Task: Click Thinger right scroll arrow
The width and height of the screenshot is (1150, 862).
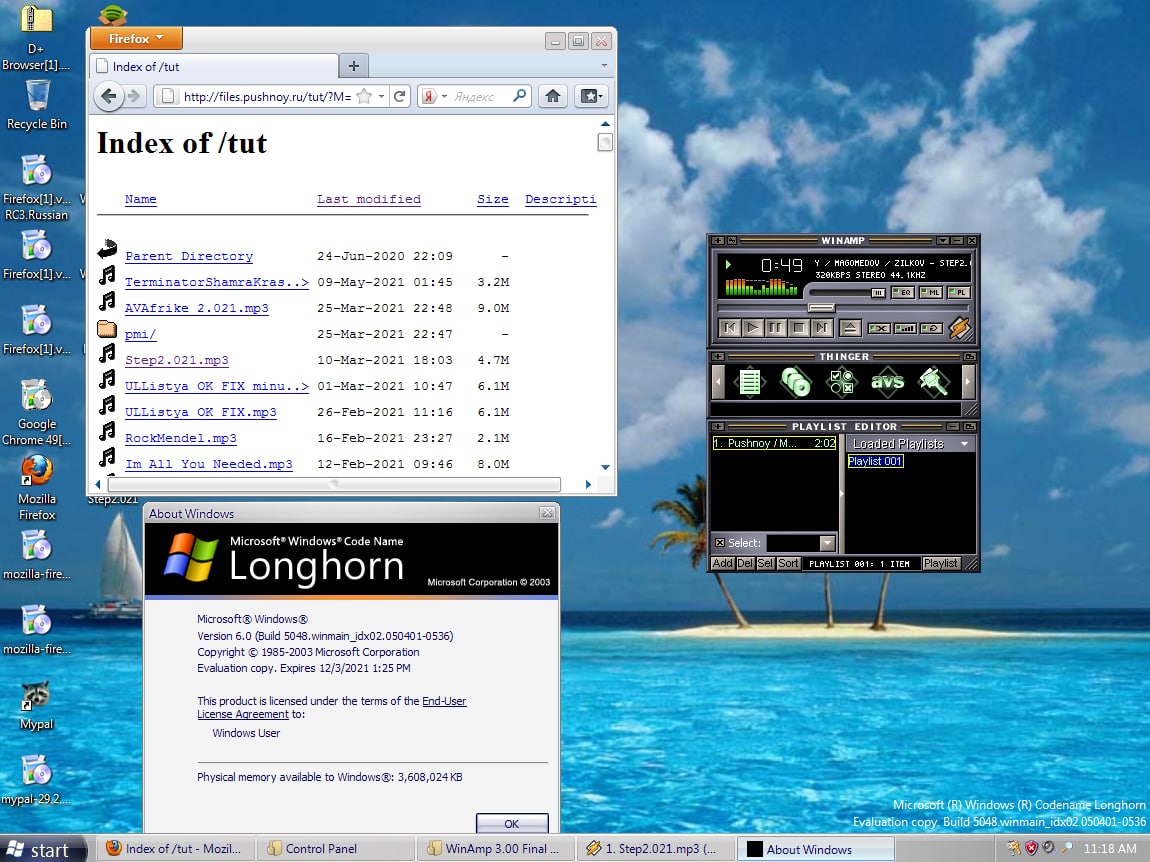Action: (x=968, y=382)
